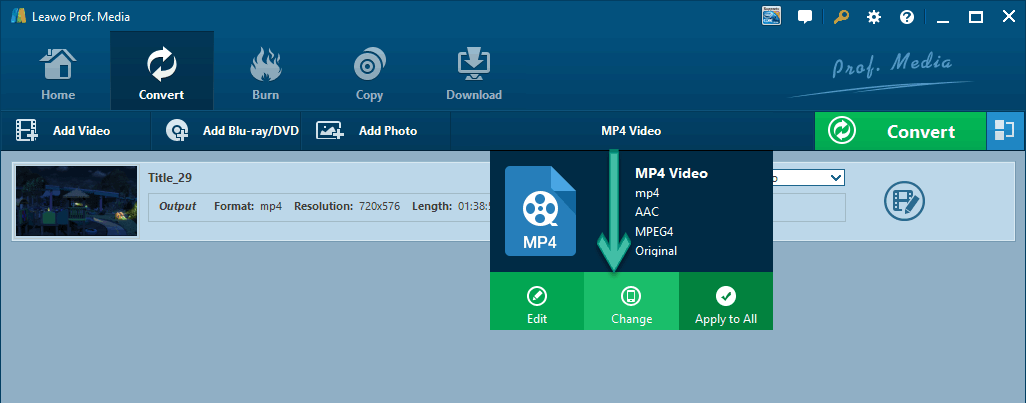Click the "MP4 Video" heading in the profile popup

tap(671, 173)
